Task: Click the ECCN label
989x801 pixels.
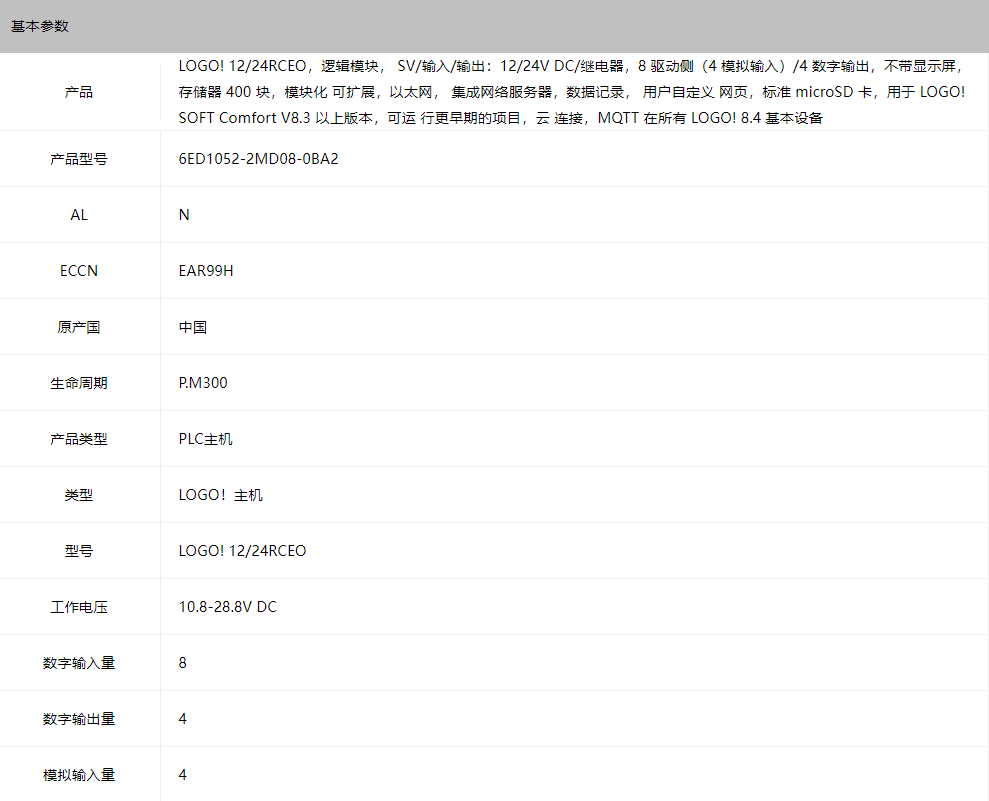Action: (79, 271)
